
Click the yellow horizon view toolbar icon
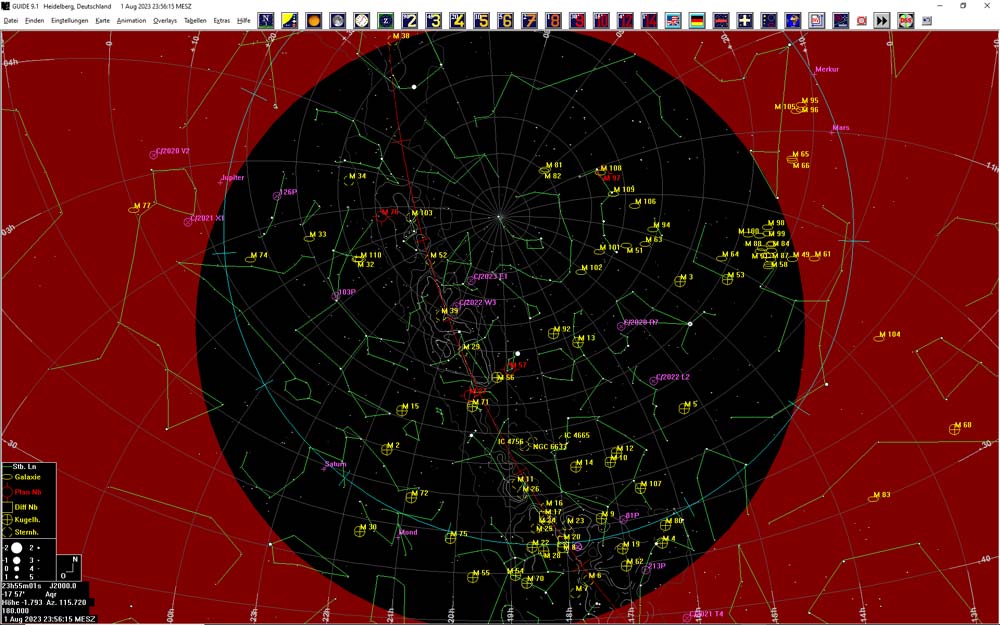290,20
